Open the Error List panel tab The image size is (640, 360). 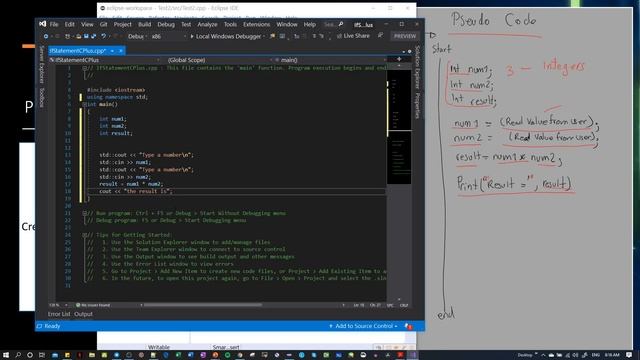point(59,314)
